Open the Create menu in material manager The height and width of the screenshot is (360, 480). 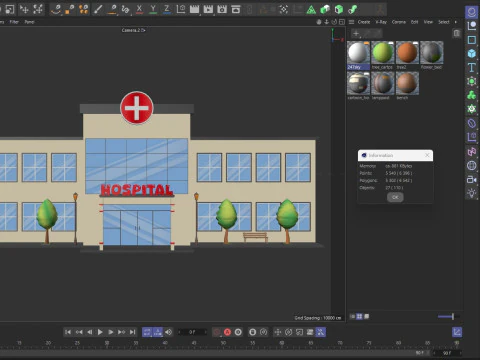364,22
